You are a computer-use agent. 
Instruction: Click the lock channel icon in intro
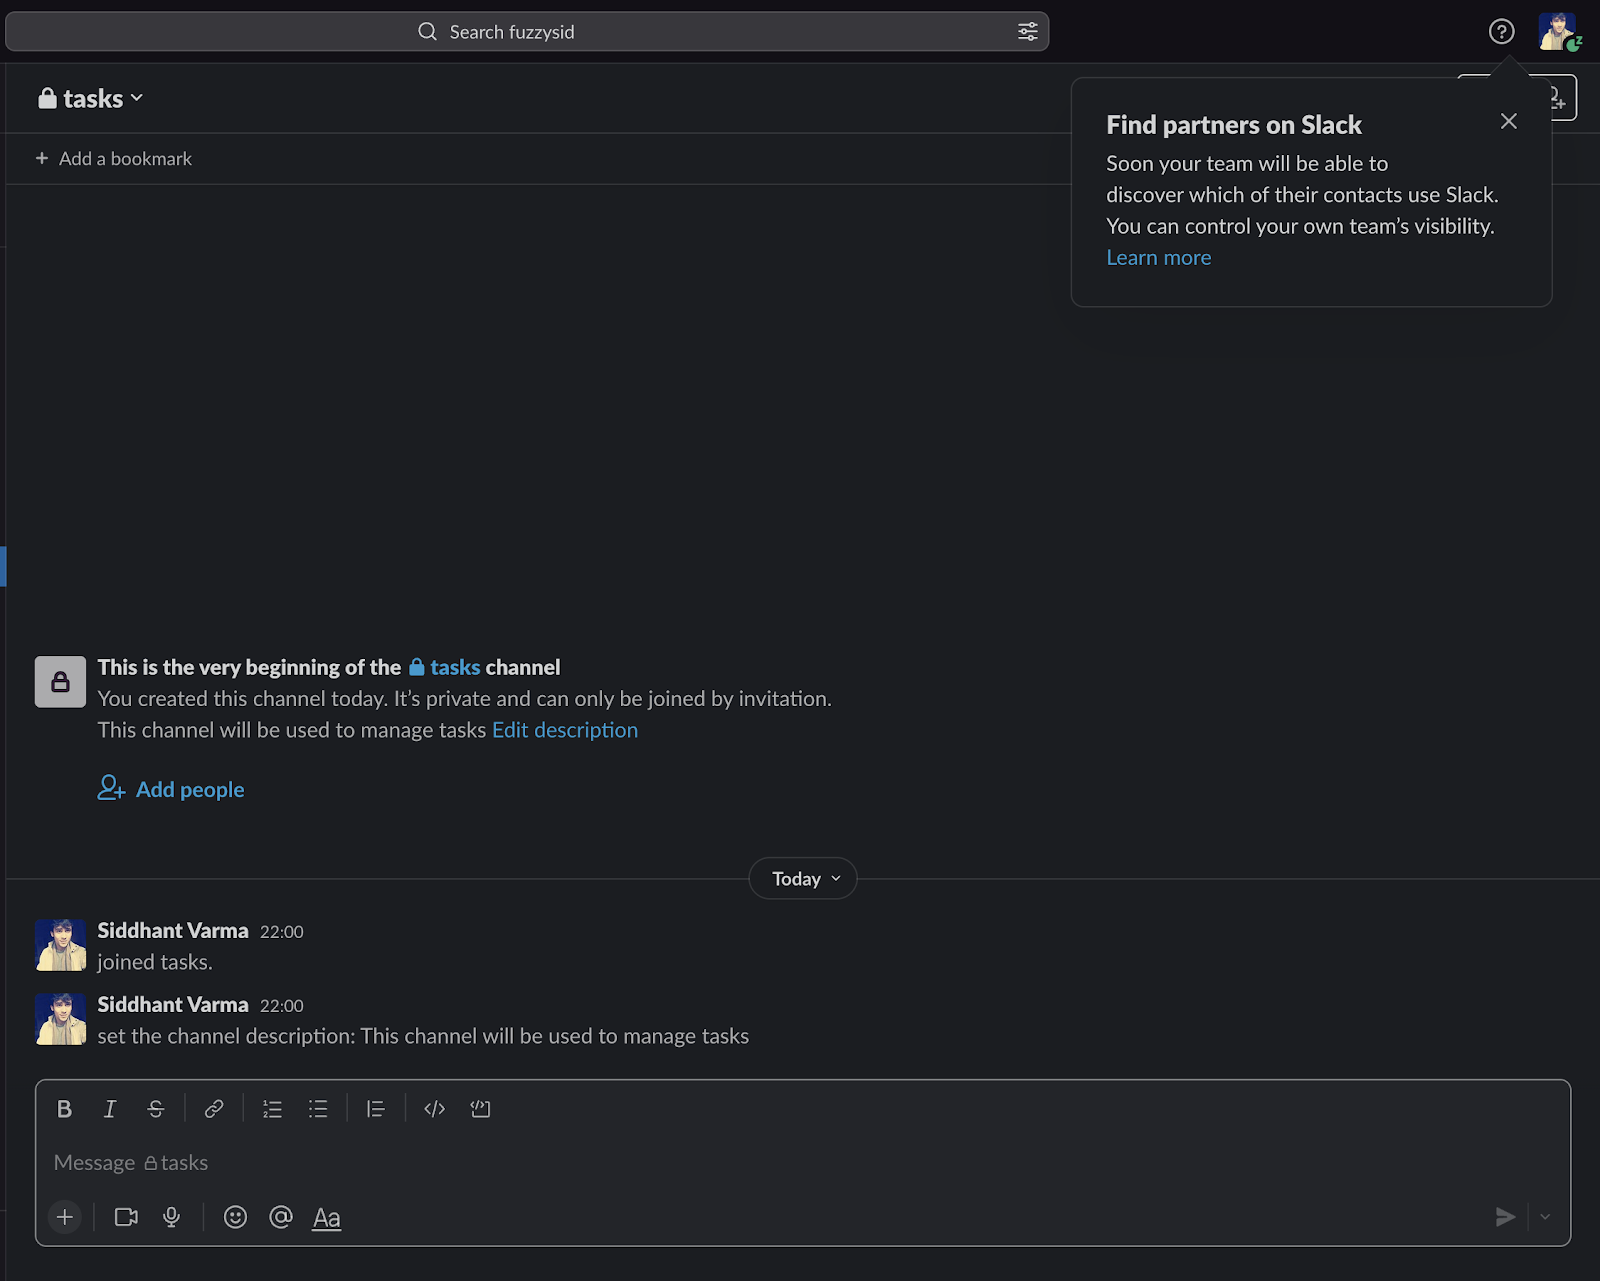[60, 682]
